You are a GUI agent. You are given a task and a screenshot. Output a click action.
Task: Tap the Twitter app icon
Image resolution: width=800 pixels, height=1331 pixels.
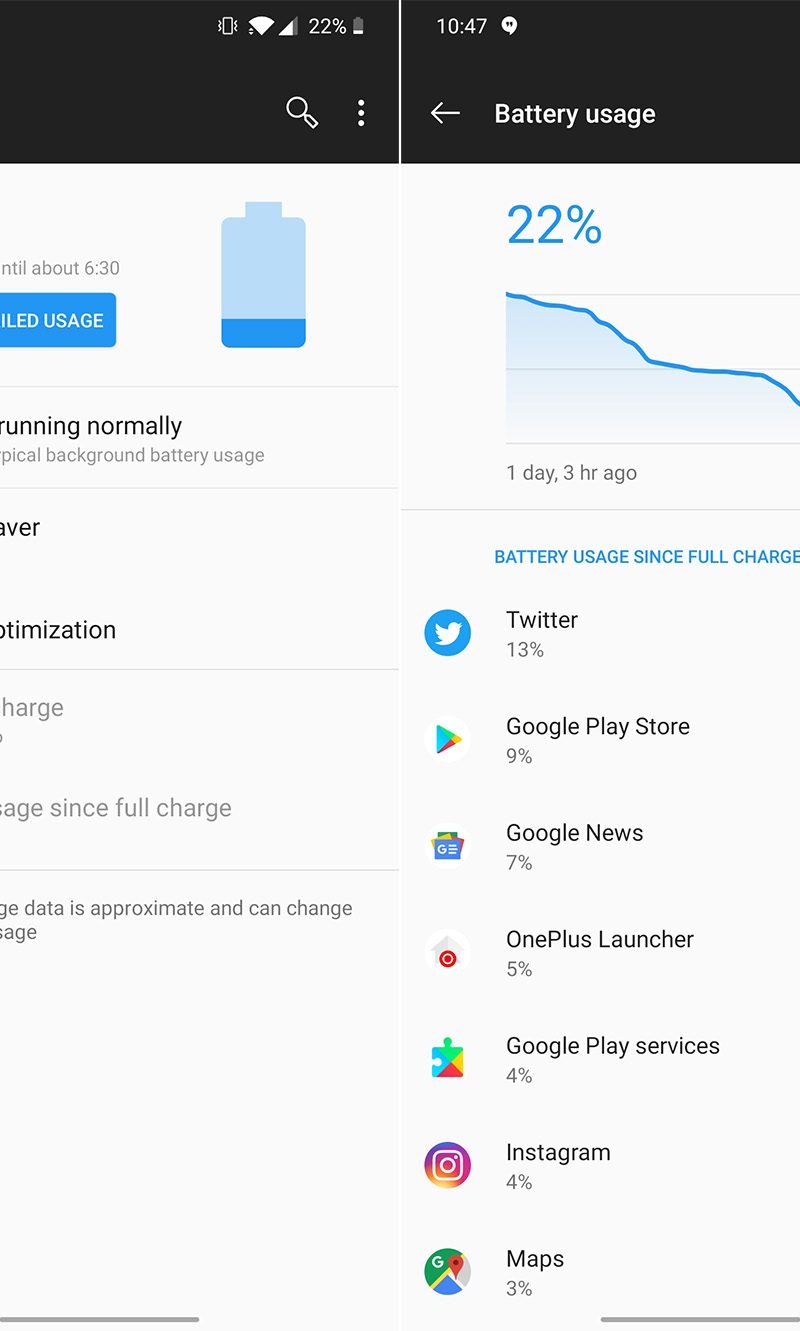coord(447,633)
